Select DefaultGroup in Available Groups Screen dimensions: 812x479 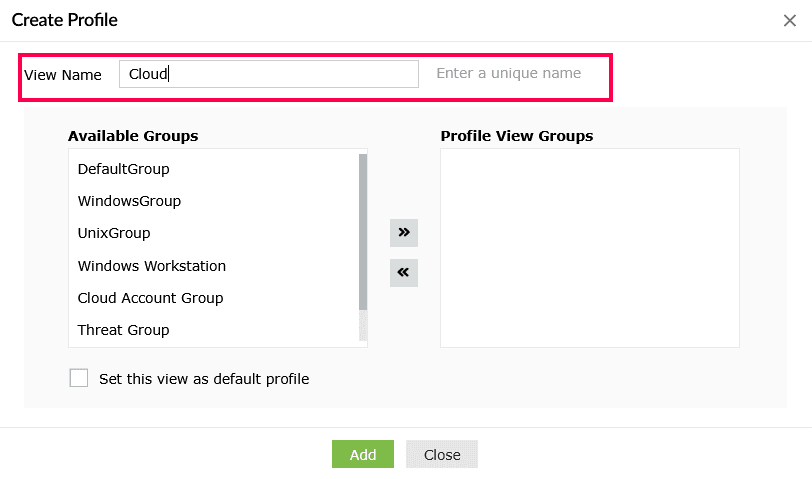[124, 169]
